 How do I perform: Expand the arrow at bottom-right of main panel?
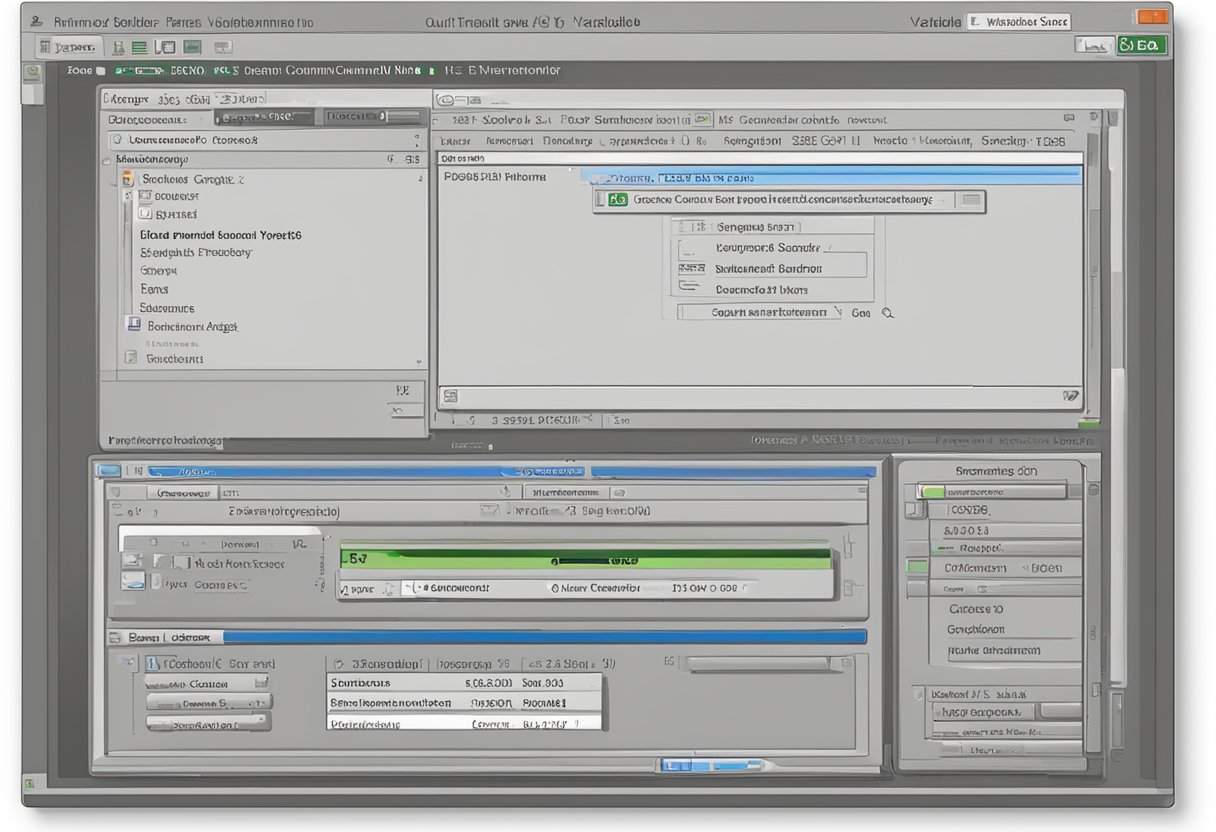[1070, 396]
